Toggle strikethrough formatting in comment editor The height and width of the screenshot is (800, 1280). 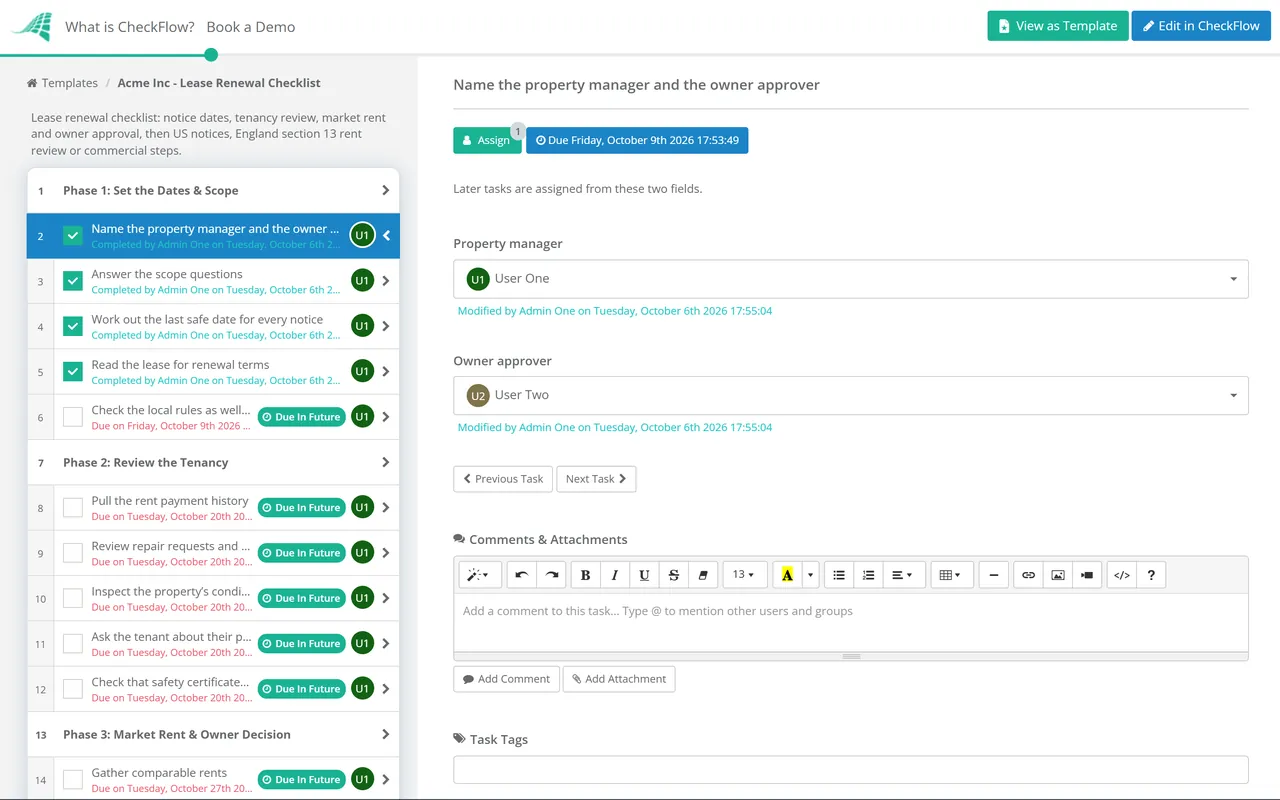click(x=674, y=575)
